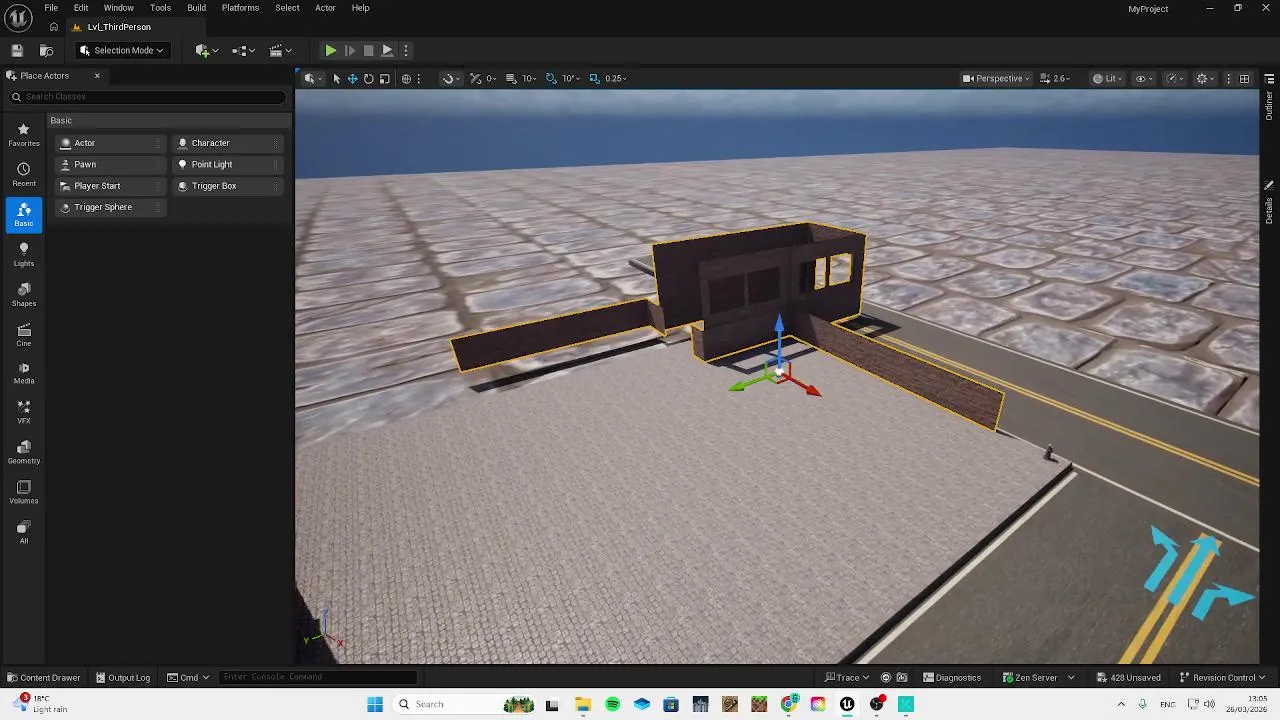Open the Show flags eye dropdown

coord(1143,78)
